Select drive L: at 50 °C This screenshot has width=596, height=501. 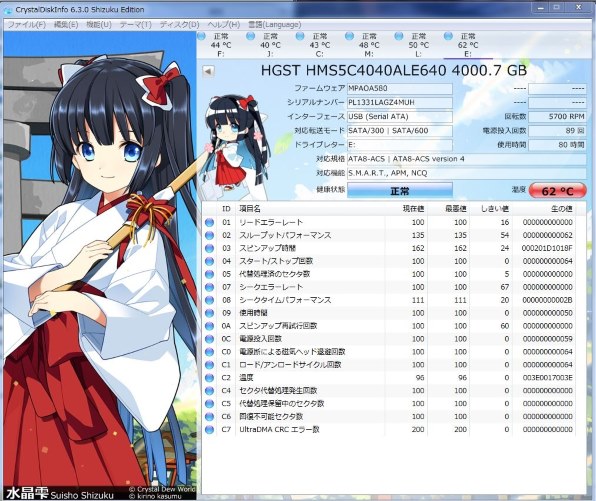click(418, 45)
